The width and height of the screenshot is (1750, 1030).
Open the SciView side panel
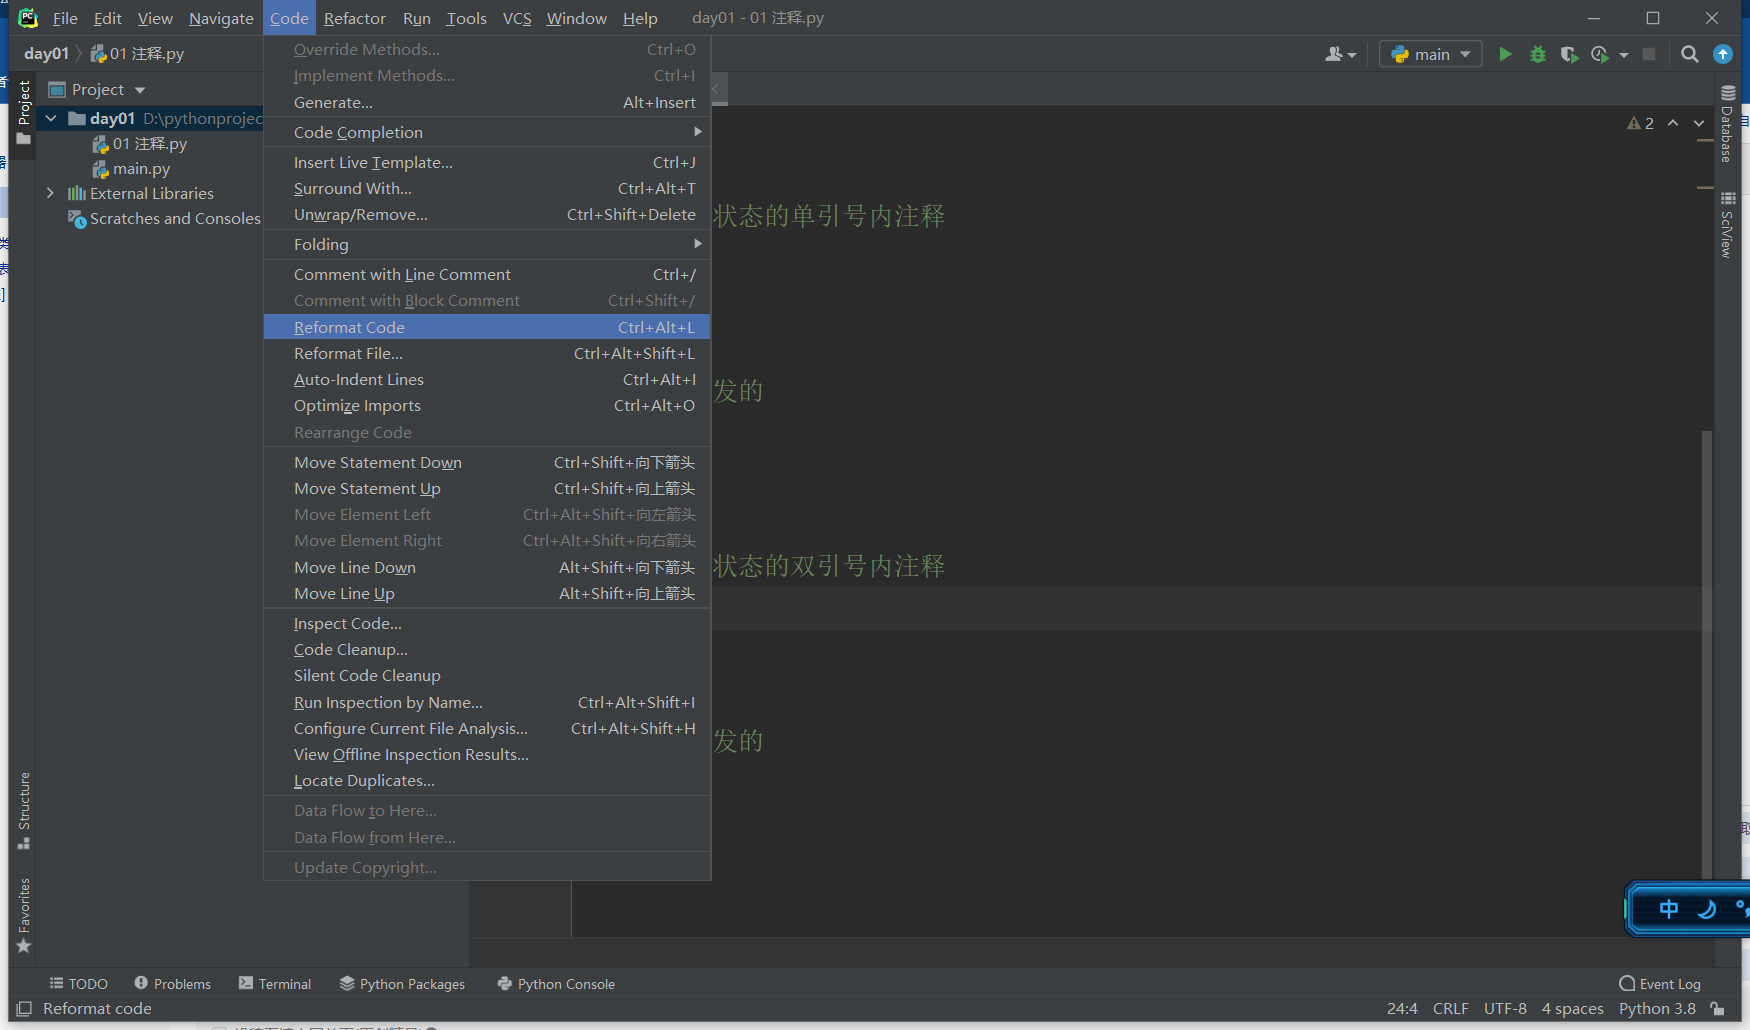[x=1727, y=224]
